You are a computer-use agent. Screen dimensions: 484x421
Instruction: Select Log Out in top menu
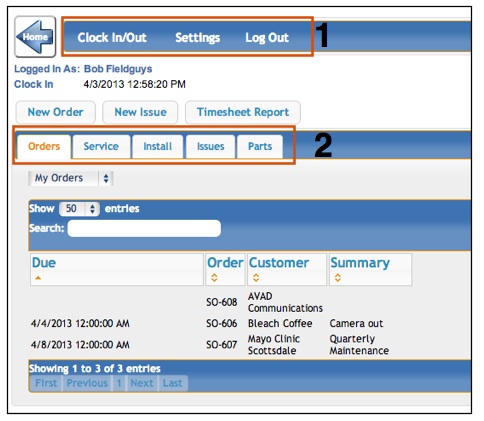click(x=267, y=38)
